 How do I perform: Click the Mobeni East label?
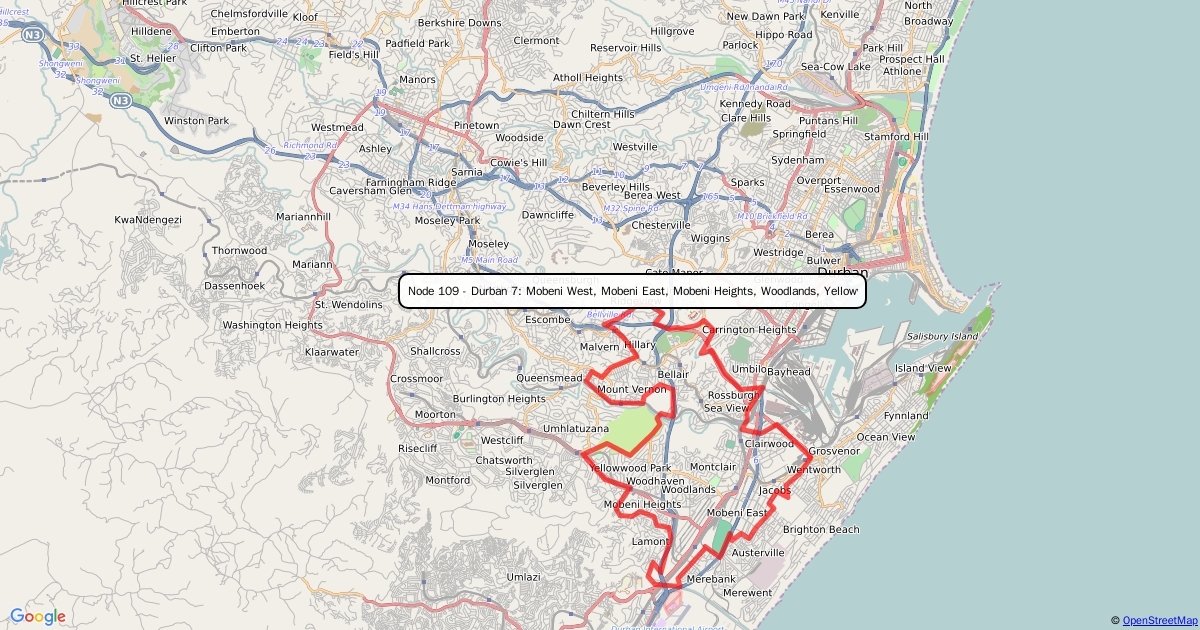click(x=737, y=513)
